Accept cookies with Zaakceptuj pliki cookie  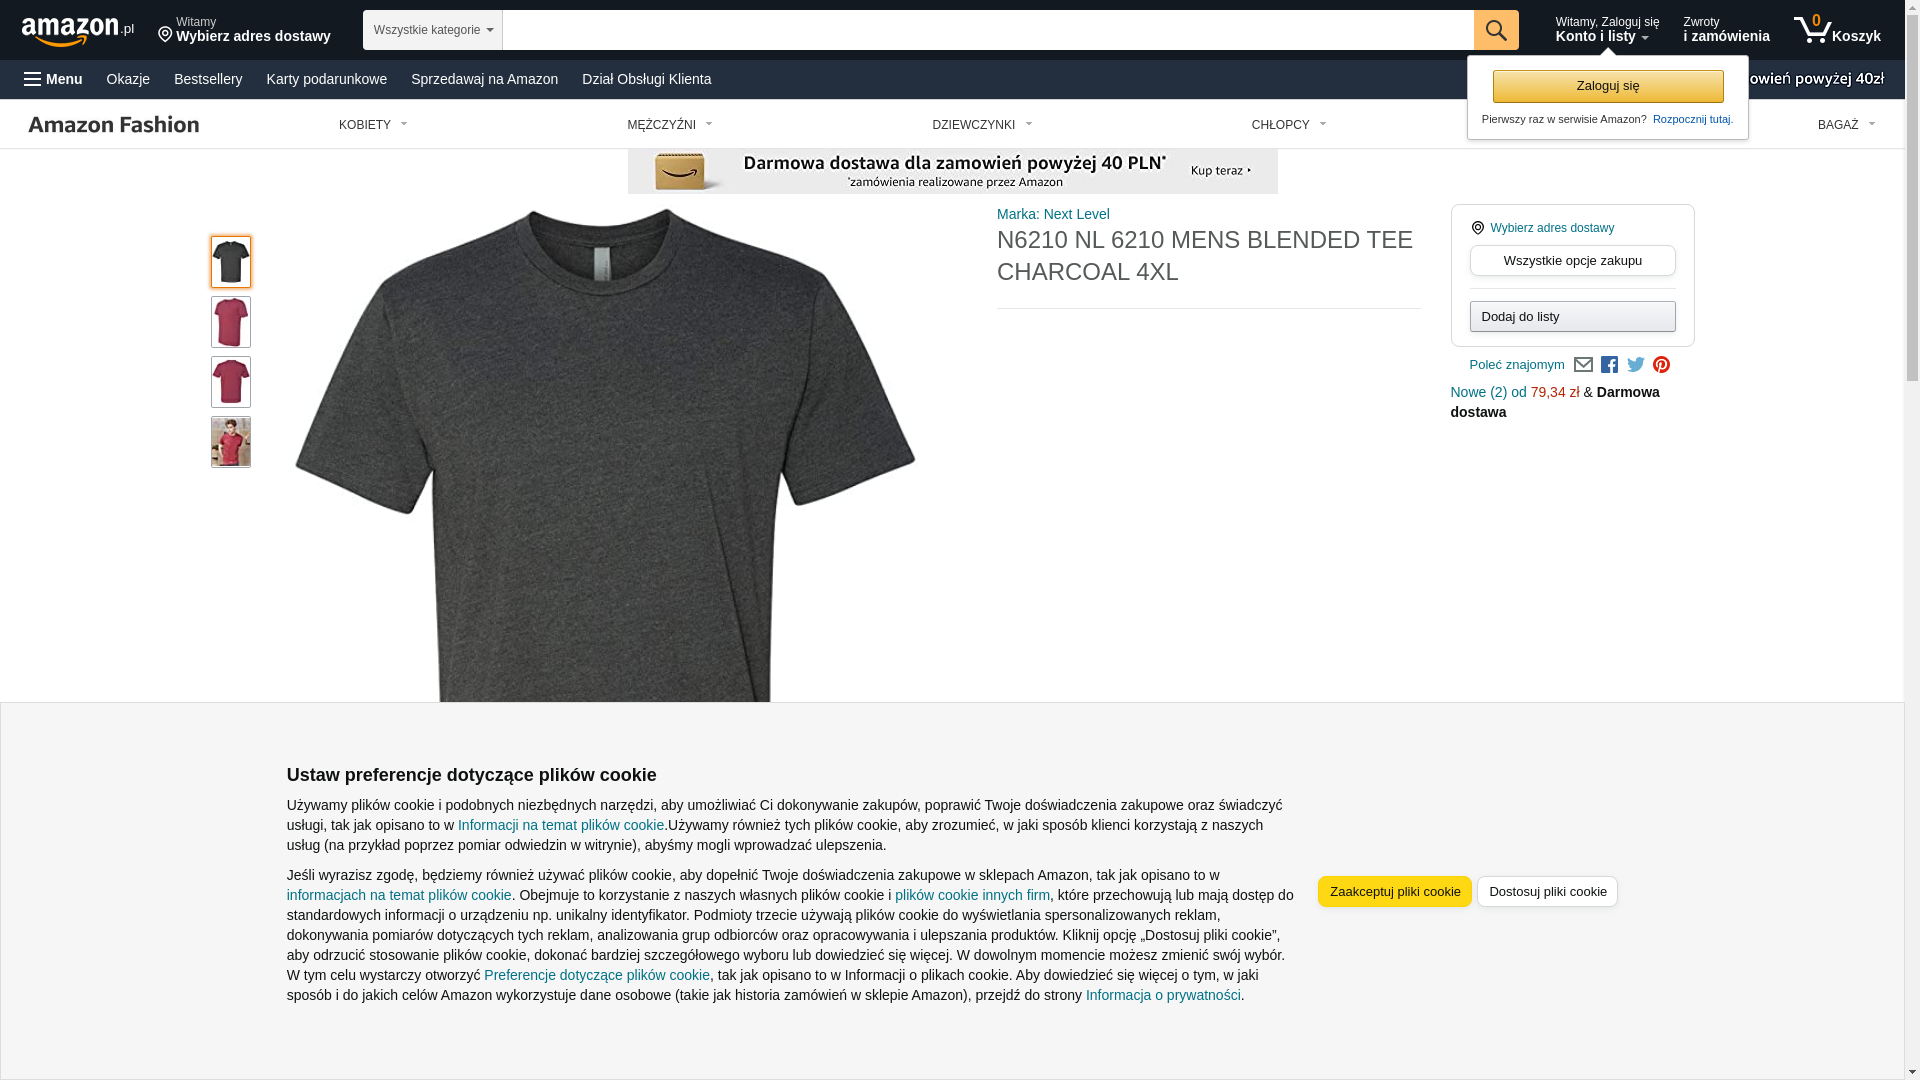1395,892
